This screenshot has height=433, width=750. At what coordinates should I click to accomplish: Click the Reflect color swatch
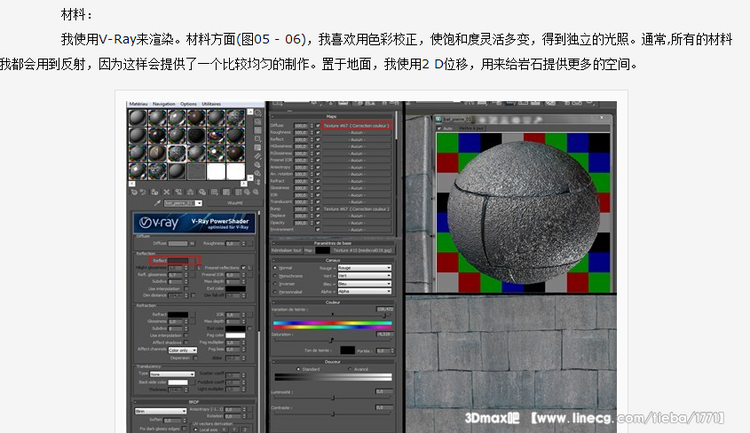178,260
